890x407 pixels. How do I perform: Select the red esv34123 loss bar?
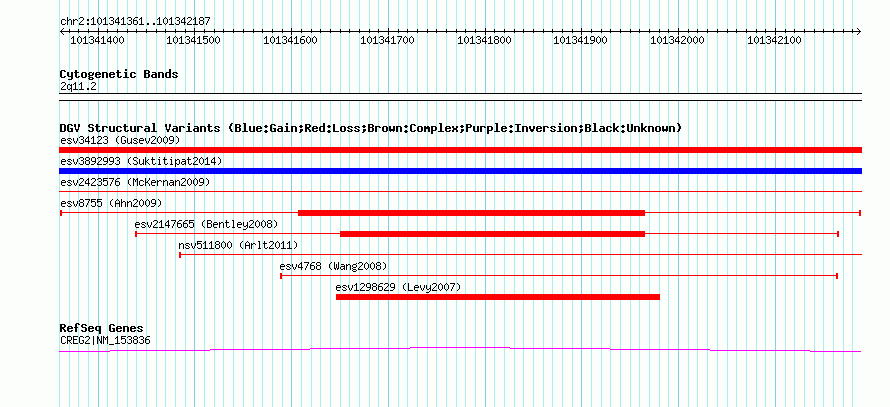[460, 150]
